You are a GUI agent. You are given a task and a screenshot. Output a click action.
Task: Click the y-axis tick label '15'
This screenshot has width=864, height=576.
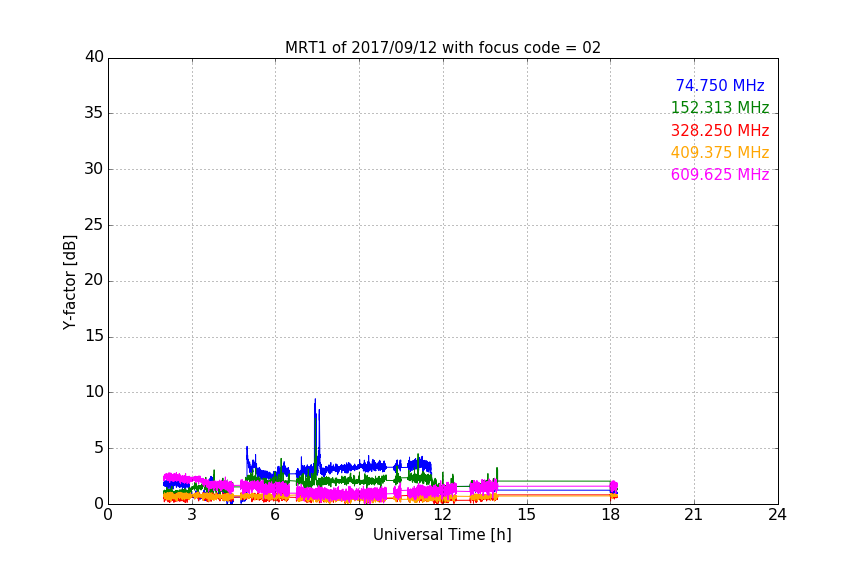coord(94,336)
